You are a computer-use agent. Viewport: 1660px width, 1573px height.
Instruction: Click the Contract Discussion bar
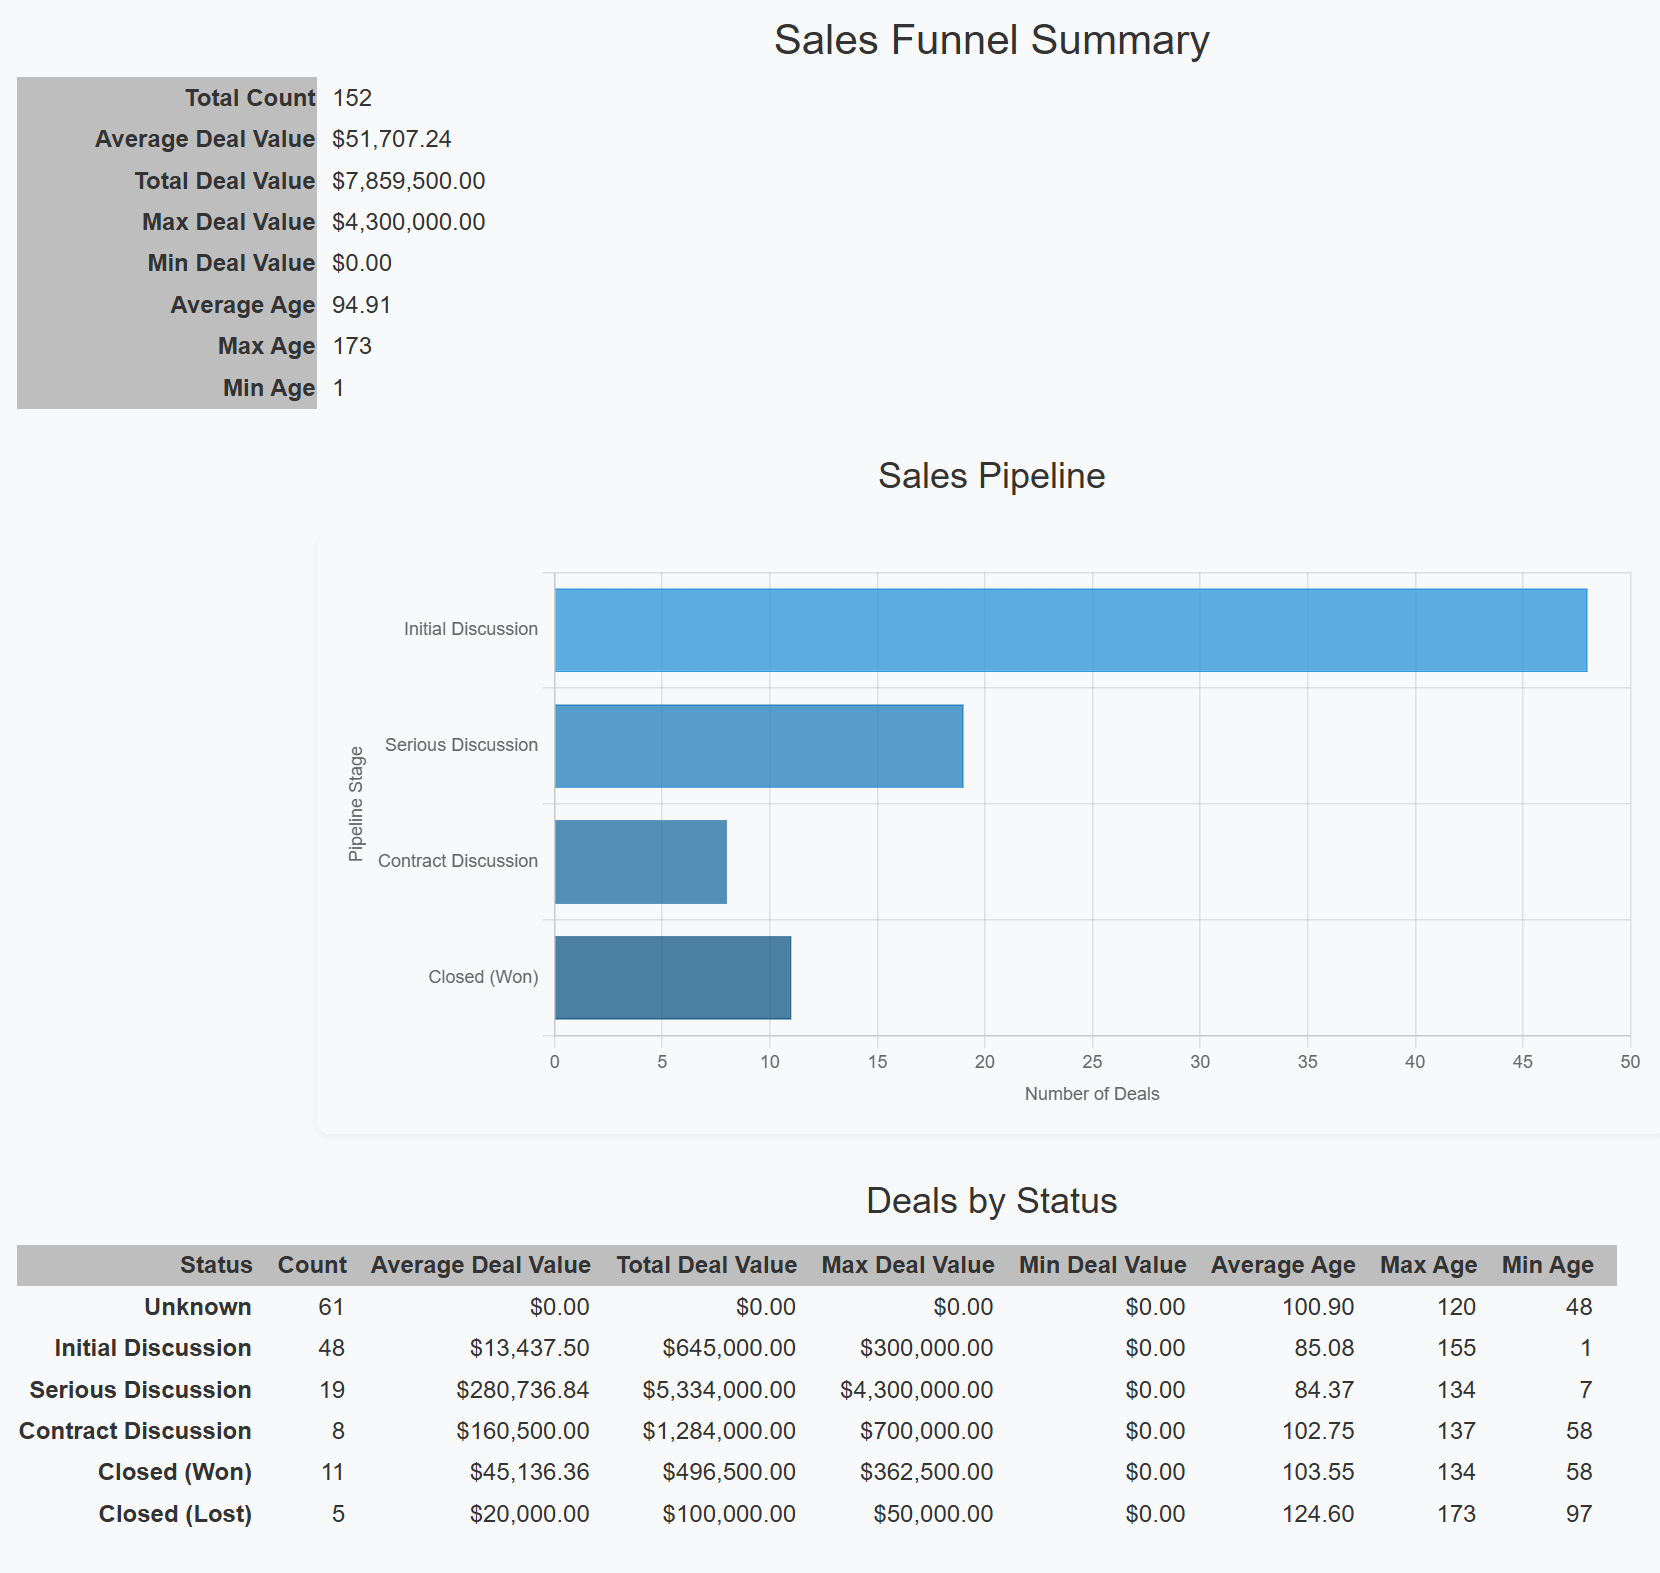coord(640,860)
